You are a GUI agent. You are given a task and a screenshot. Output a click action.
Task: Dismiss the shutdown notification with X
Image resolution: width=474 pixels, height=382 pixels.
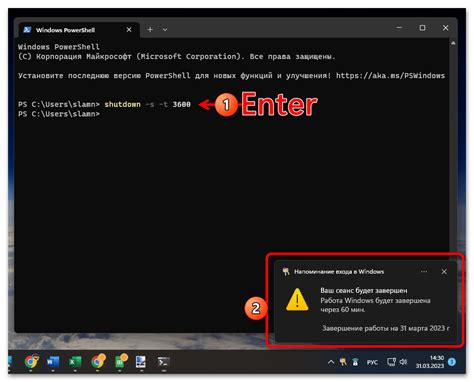[x=444, y=272]
